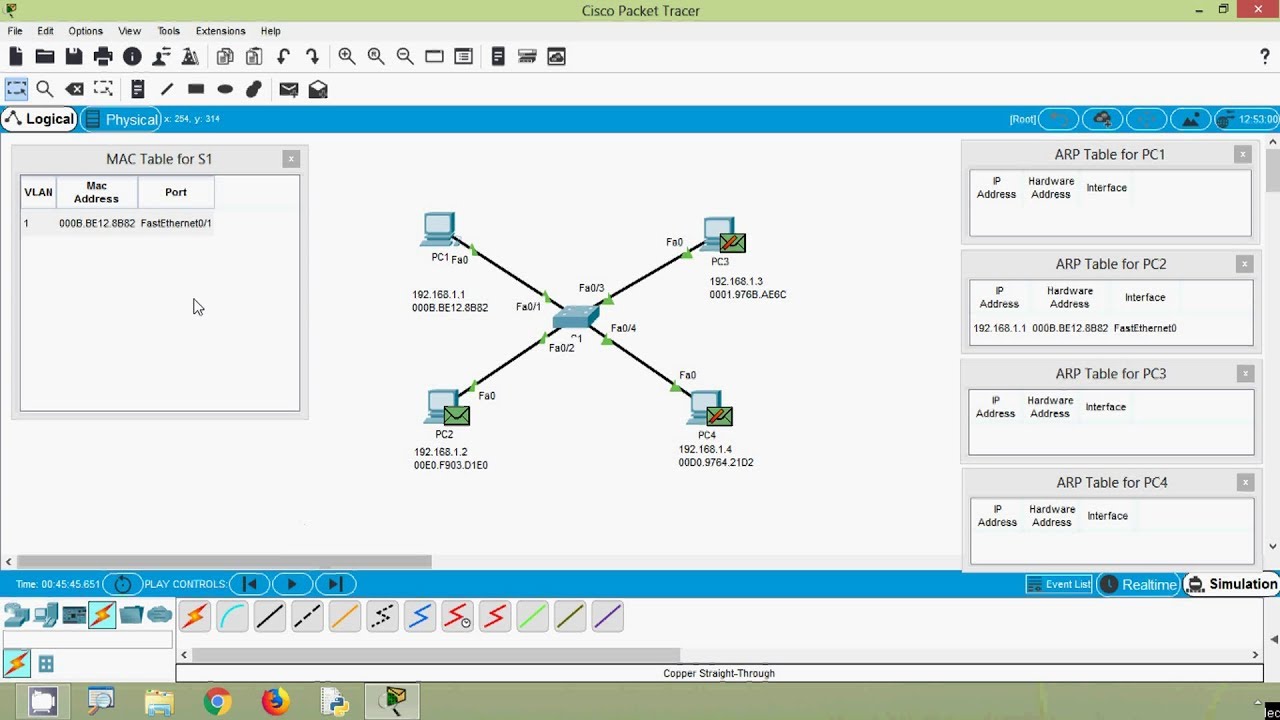Redo the last action
This screenshot has width=1280, height=720.
(312, 57)
